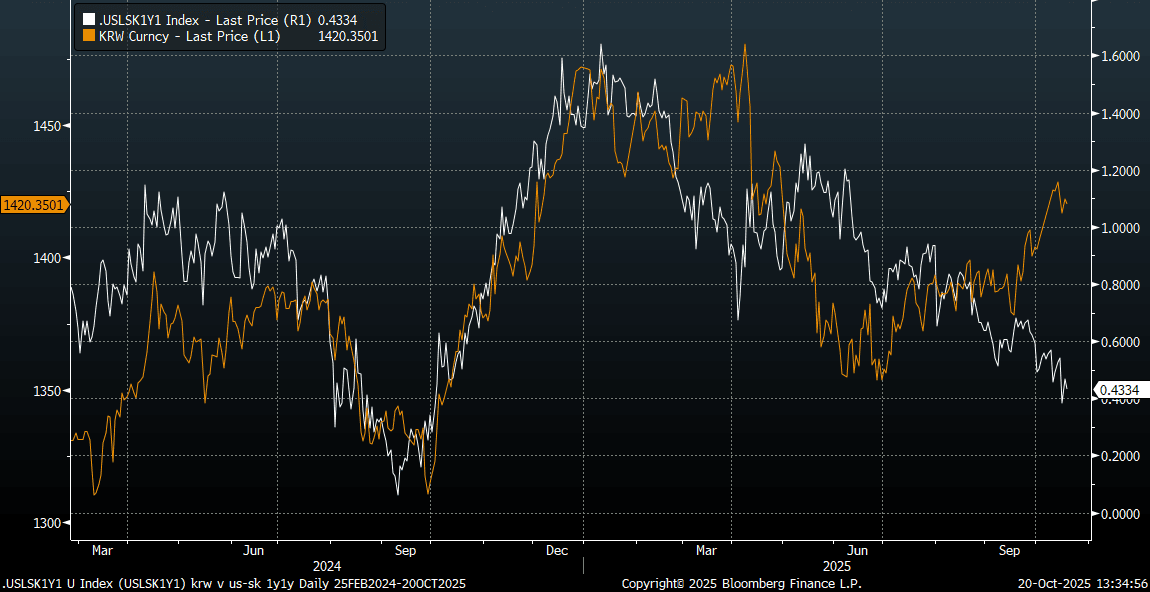The image size is (1150, 592).
Task: Click the white .USLSK1Y1 Index legend swatch
Action: click(x=89, y=19)
